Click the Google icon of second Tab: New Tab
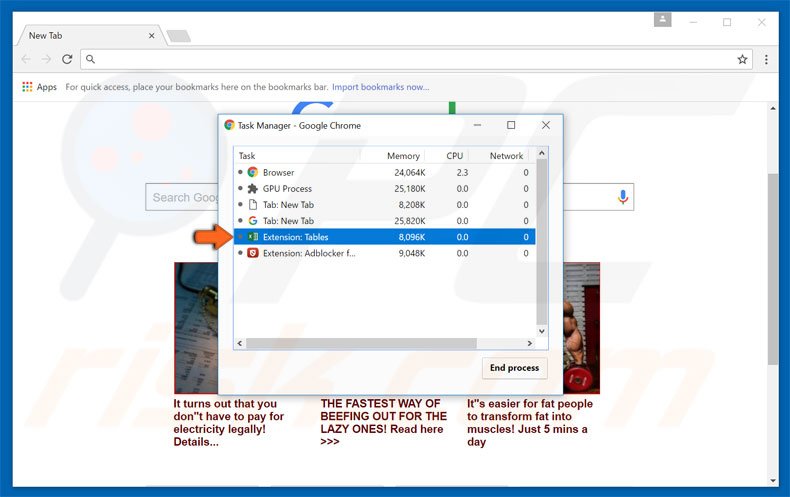The width and height of the screenshot is (790, 497). point(253,221)
